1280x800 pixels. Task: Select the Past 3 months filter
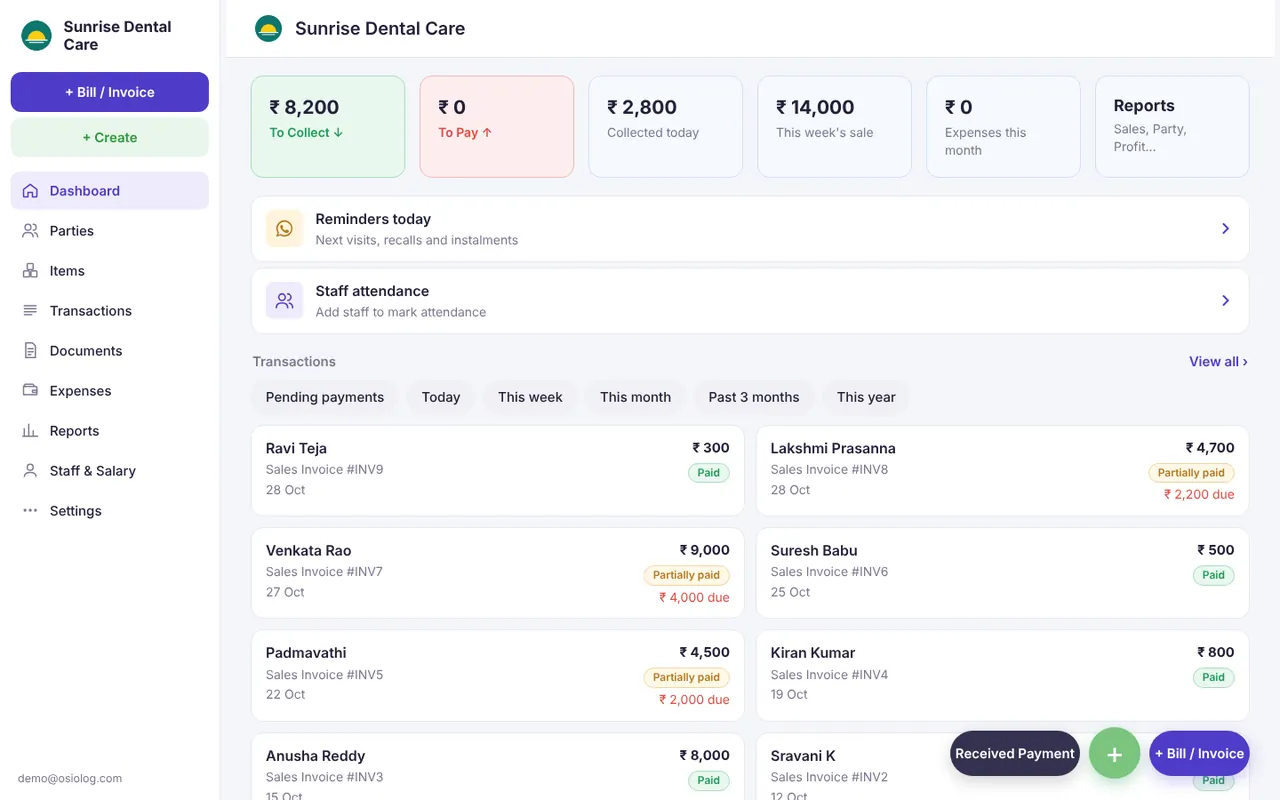[x=754, y=397]
